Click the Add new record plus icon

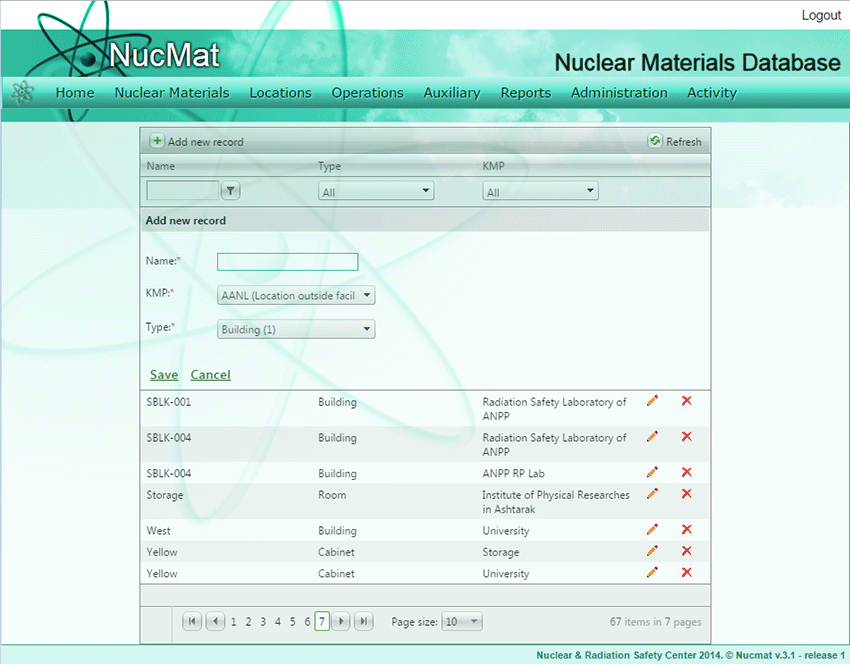click(157, 142)
